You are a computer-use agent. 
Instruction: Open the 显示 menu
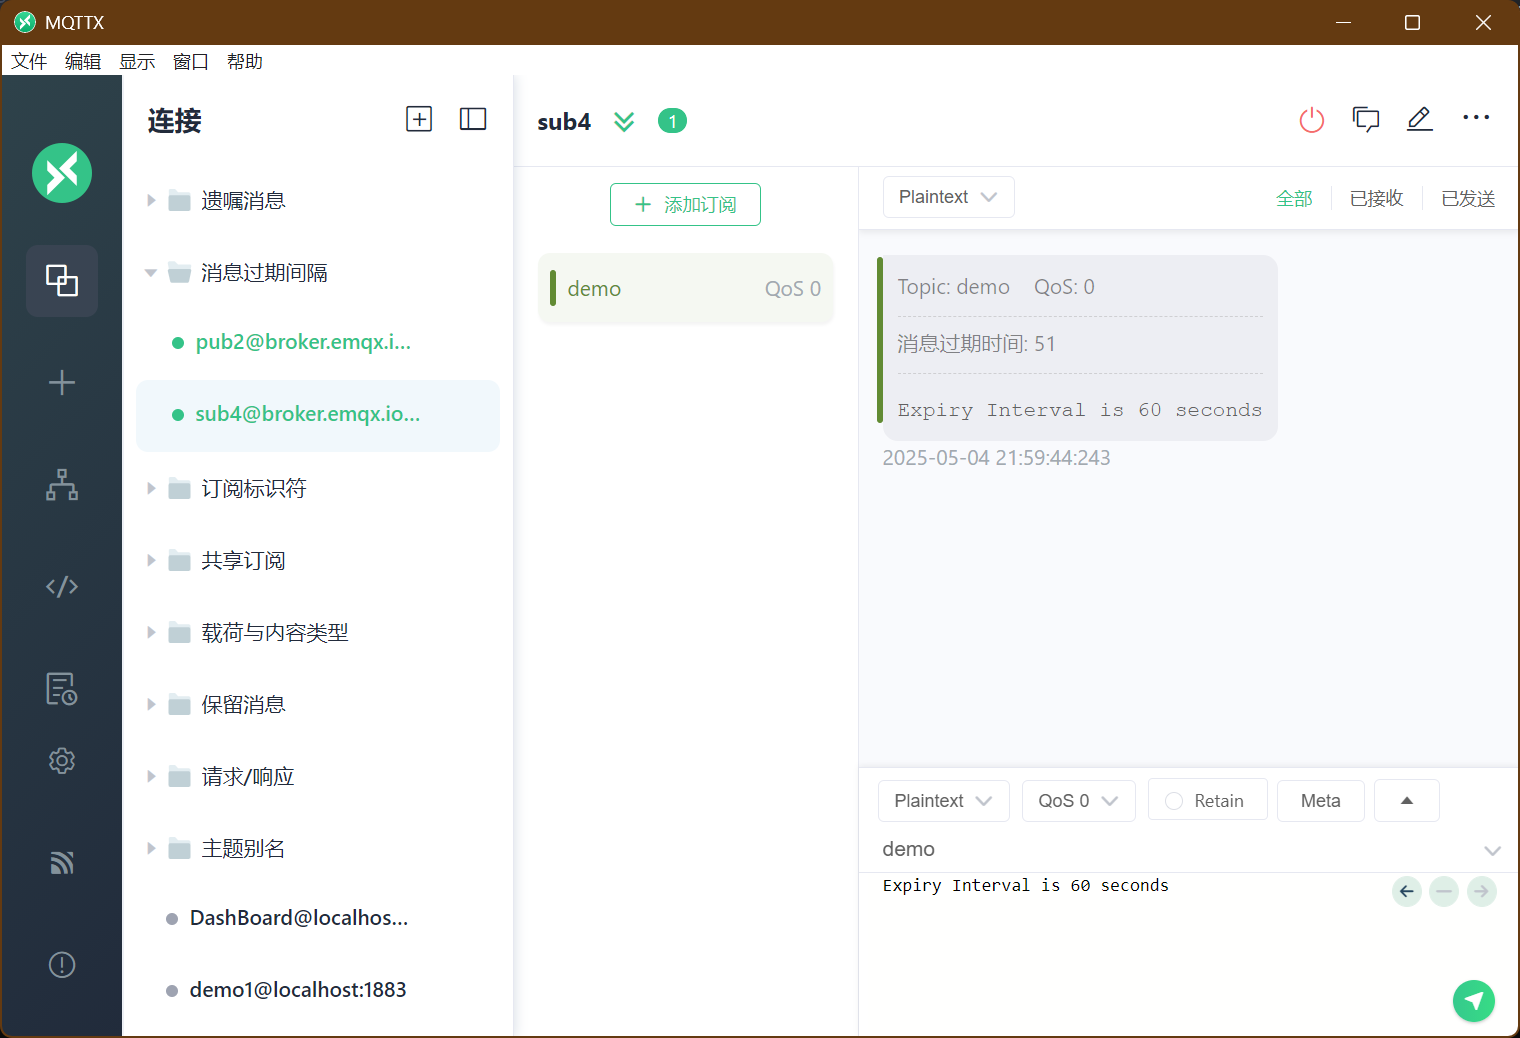tap(137, 61)
